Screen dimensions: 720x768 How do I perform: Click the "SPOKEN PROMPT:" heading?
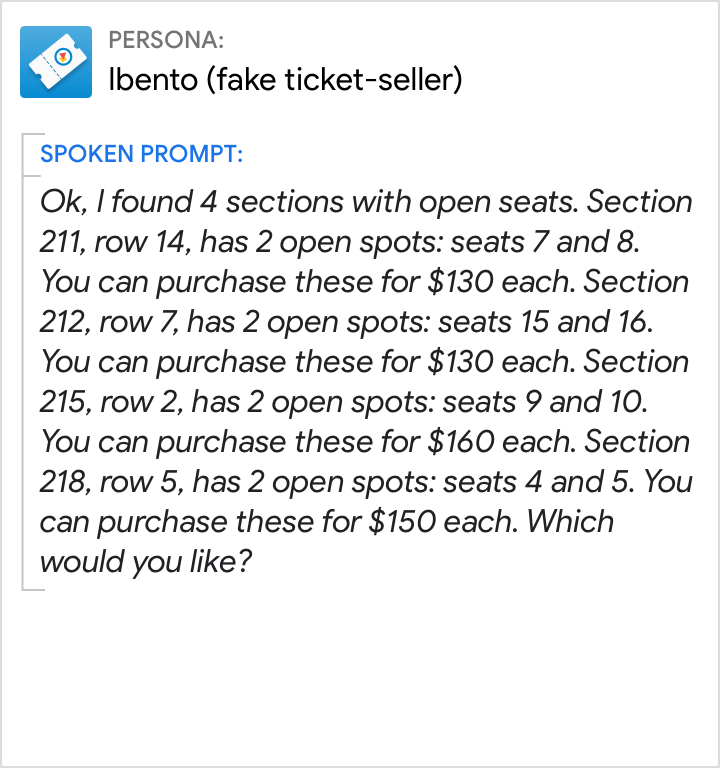[141, 155]
